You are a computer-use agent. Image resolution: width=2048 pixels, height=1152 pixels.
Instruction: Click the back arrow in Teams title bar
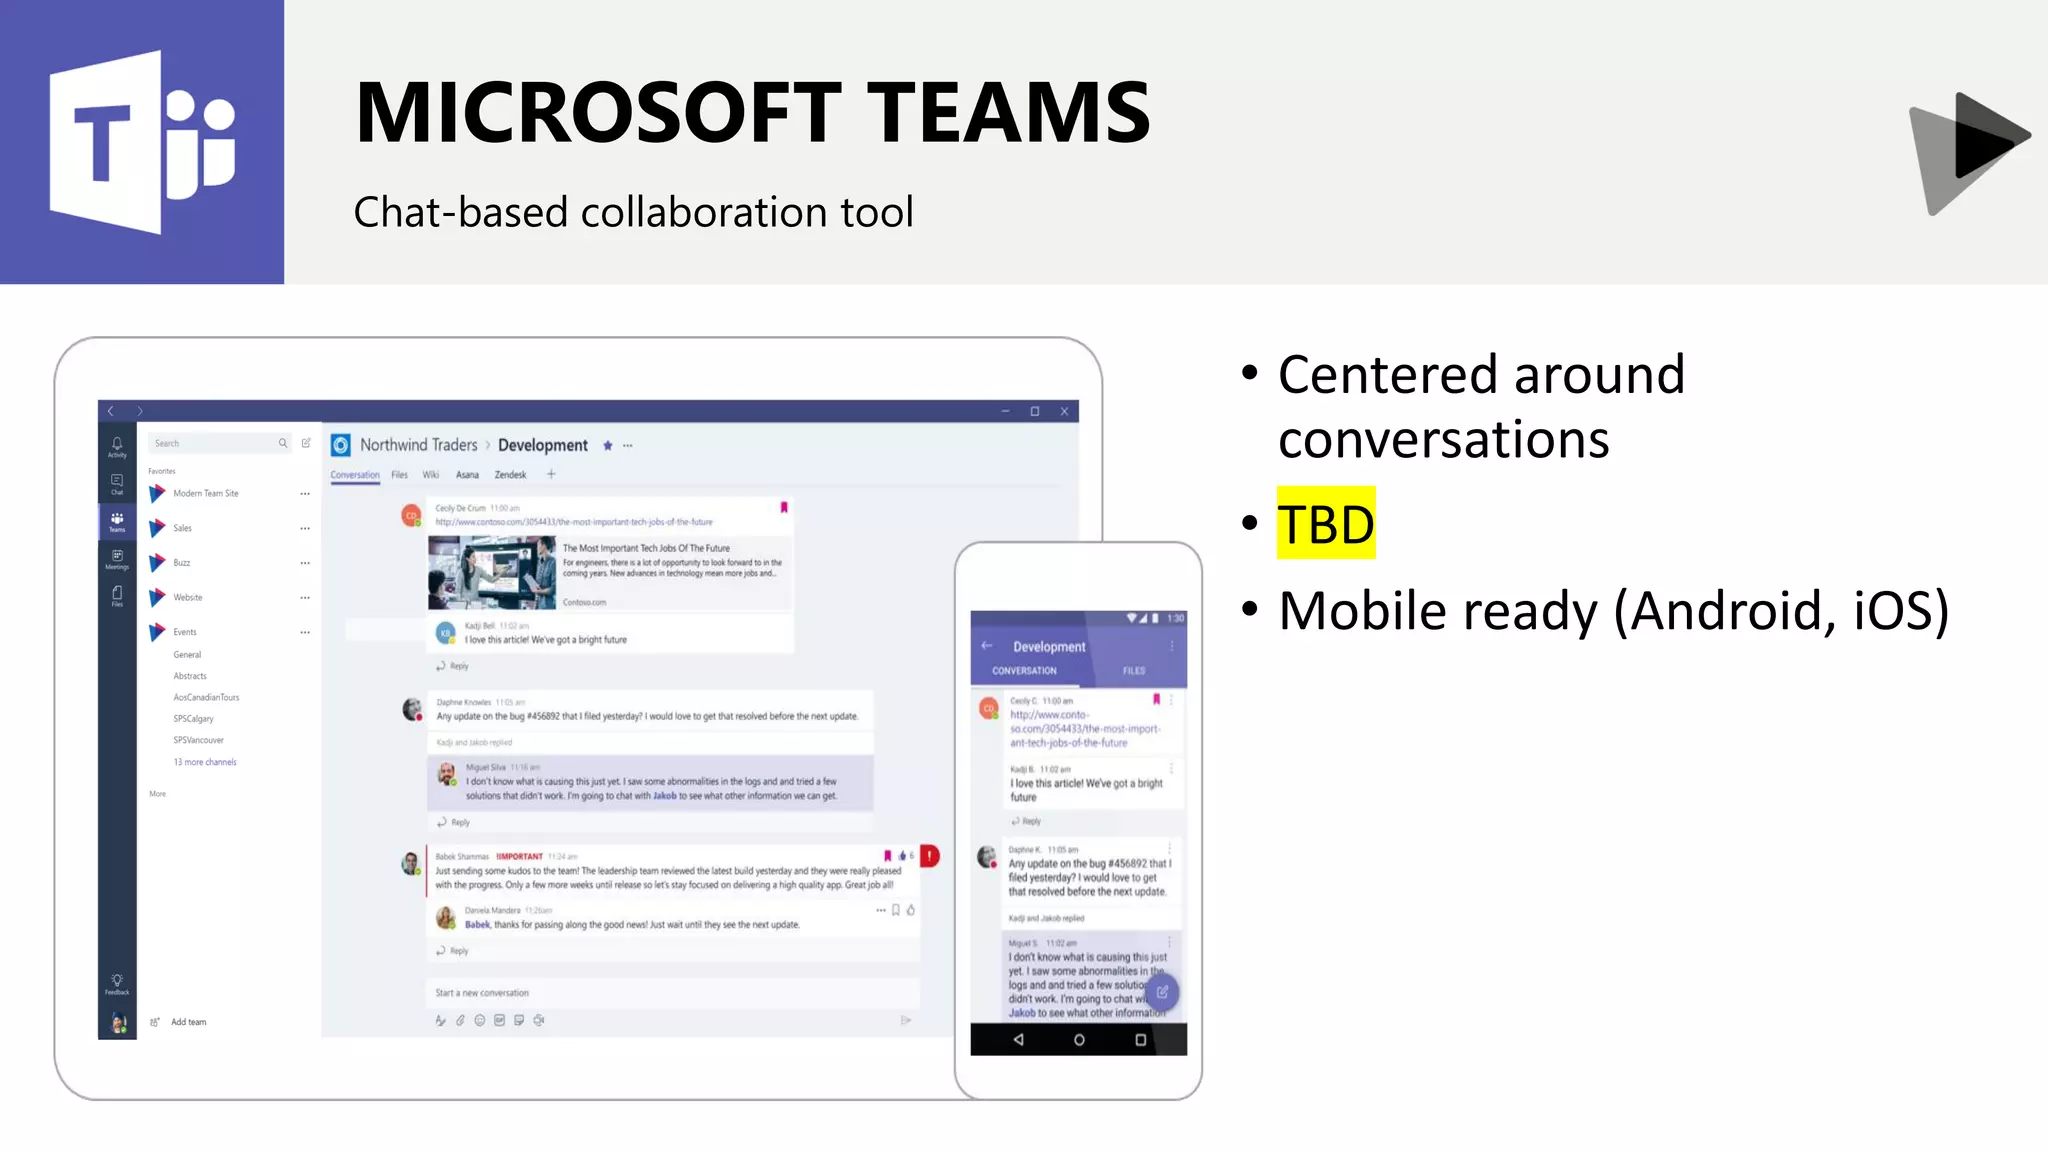pyautogui.click(x=111, y=411)
